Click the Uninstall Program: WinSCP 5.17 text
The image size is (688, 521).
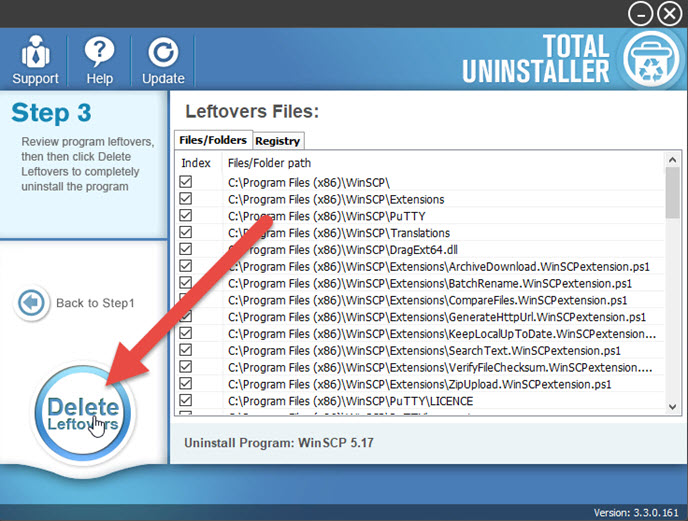tap(279, 442)
